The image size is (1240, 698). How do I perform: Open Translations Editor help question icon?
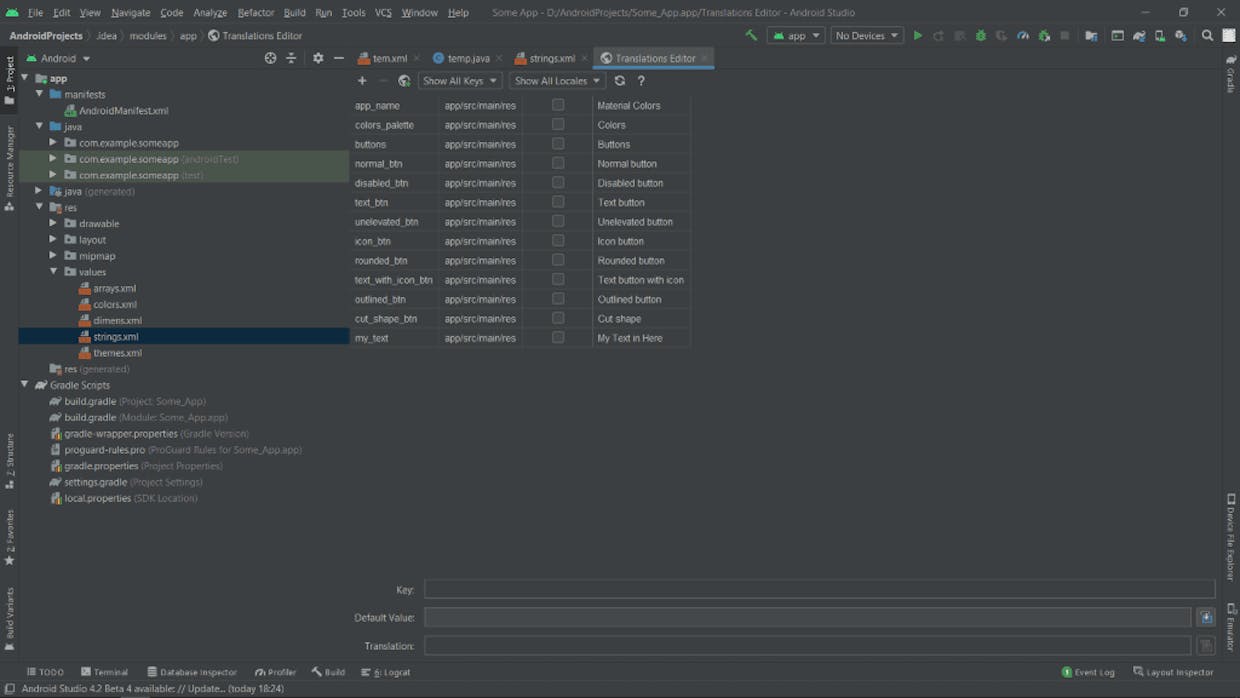[x=641, y=81]
